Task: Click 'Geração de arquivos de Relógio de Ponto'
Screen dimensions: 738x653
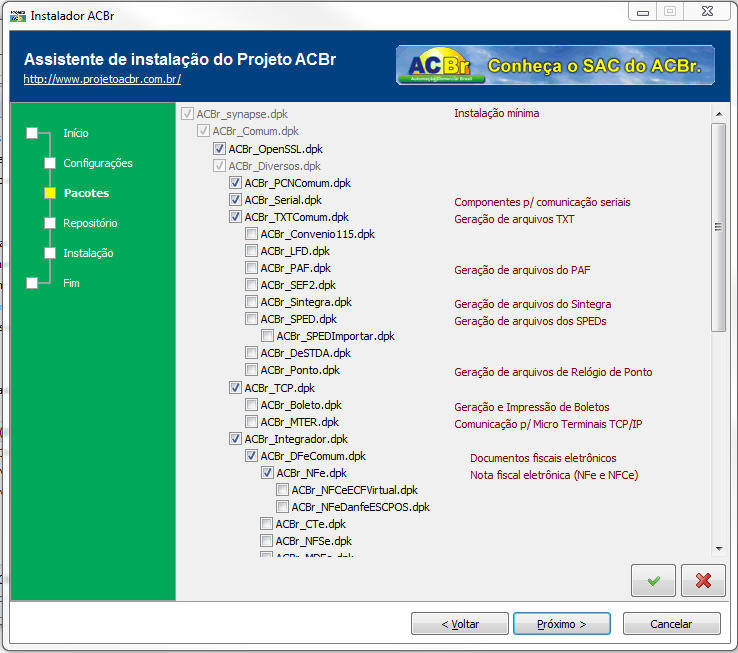Action: pyautogui.click(x=553, y=372)
